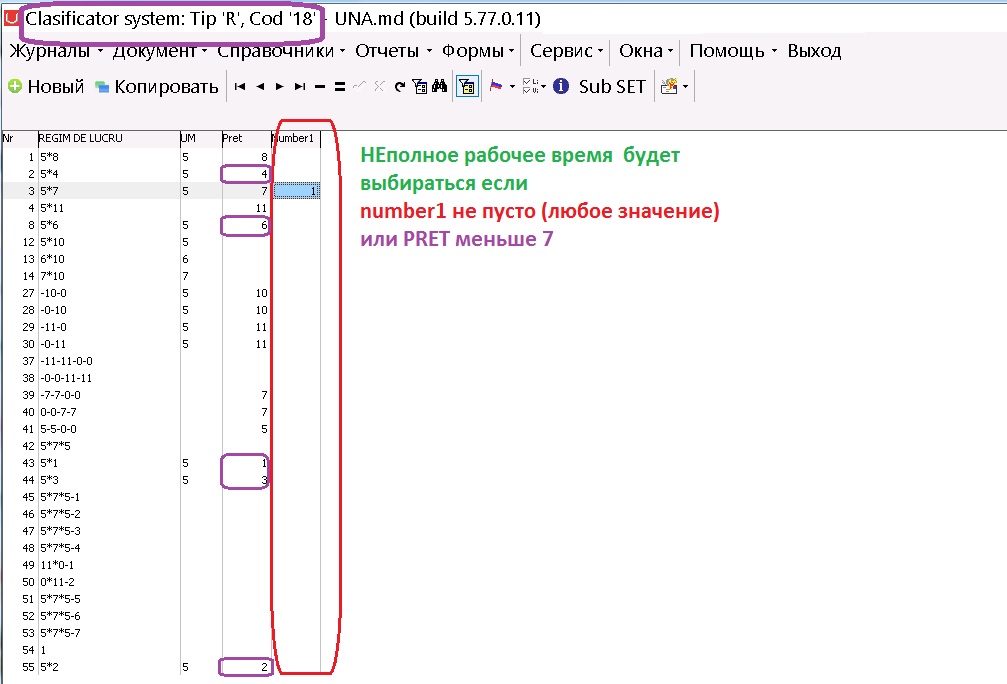Image resolution: width=1007 pixels, height=684 pixels.
Task: Refresh the table with the circular arrow icon
Action: pyautogui.click(x=399, y=87)
